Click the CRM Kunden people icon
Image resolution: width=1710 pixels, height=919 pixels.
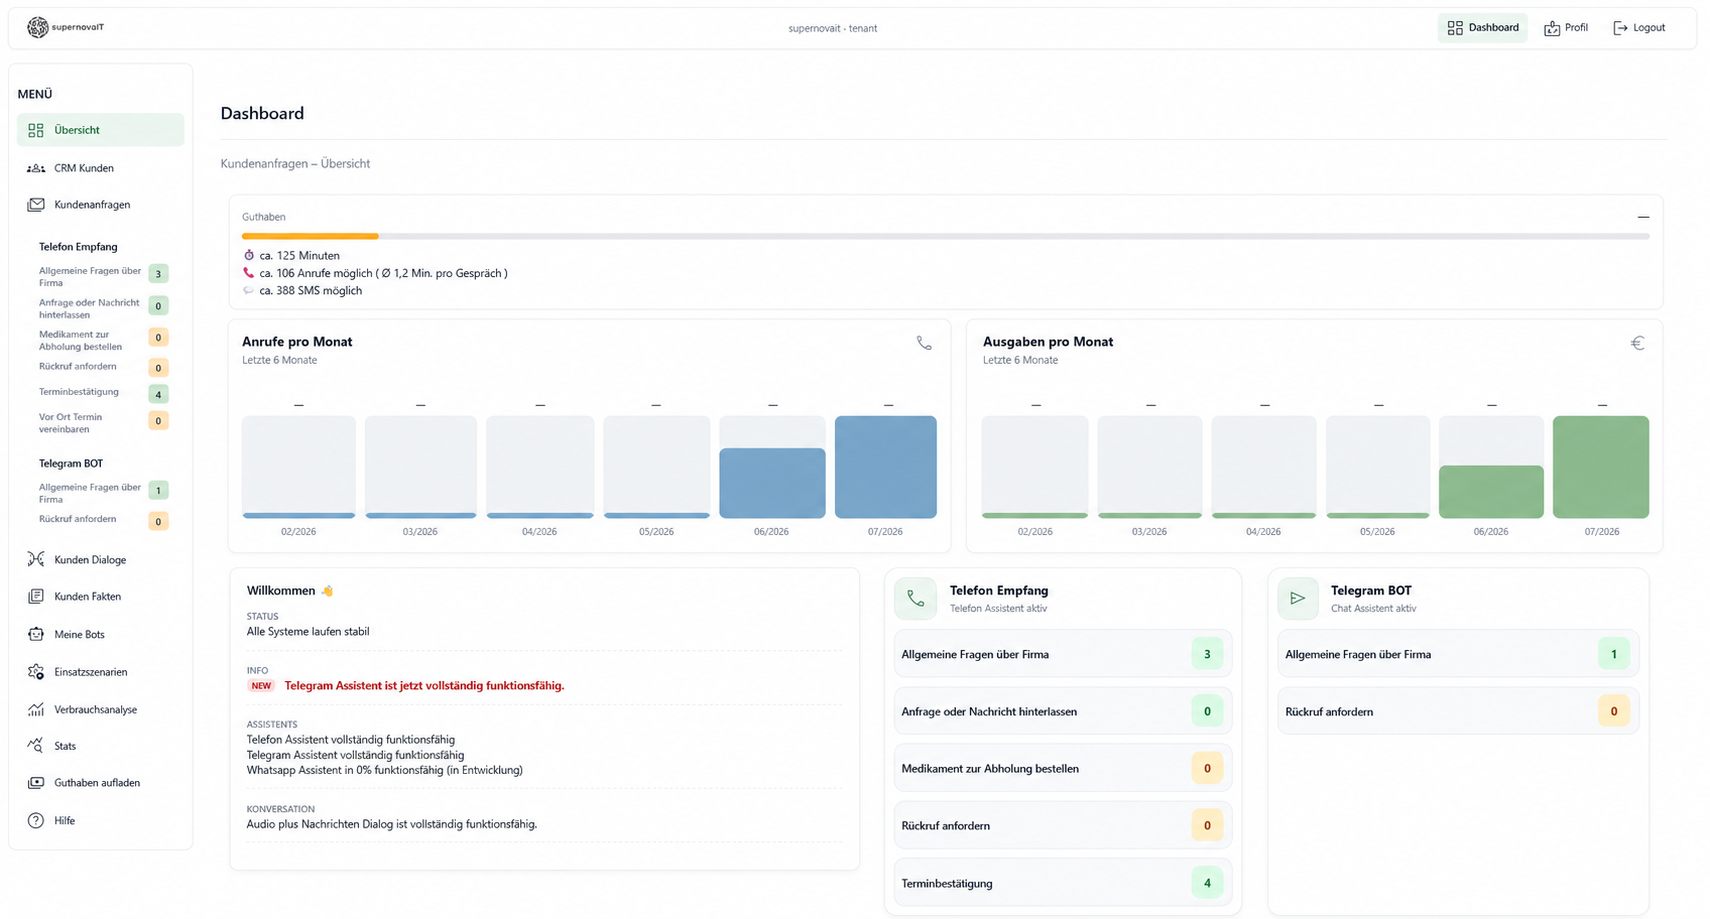36,168
